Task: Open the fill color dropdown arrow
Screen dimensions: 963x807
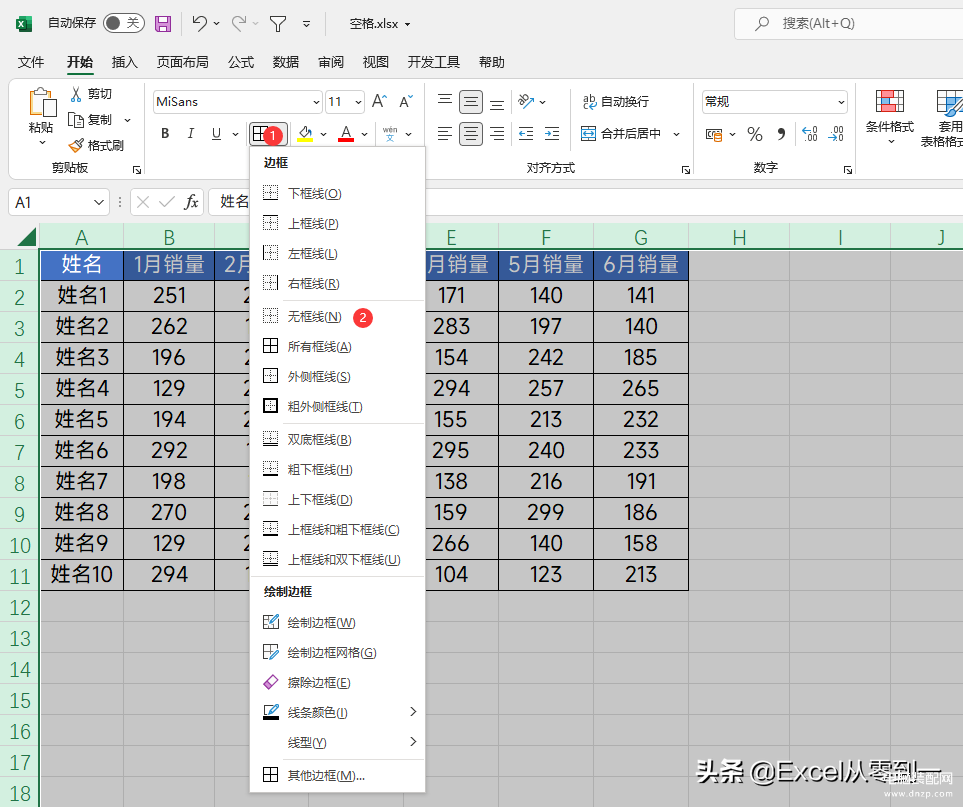Action: (x=324, y=134)
